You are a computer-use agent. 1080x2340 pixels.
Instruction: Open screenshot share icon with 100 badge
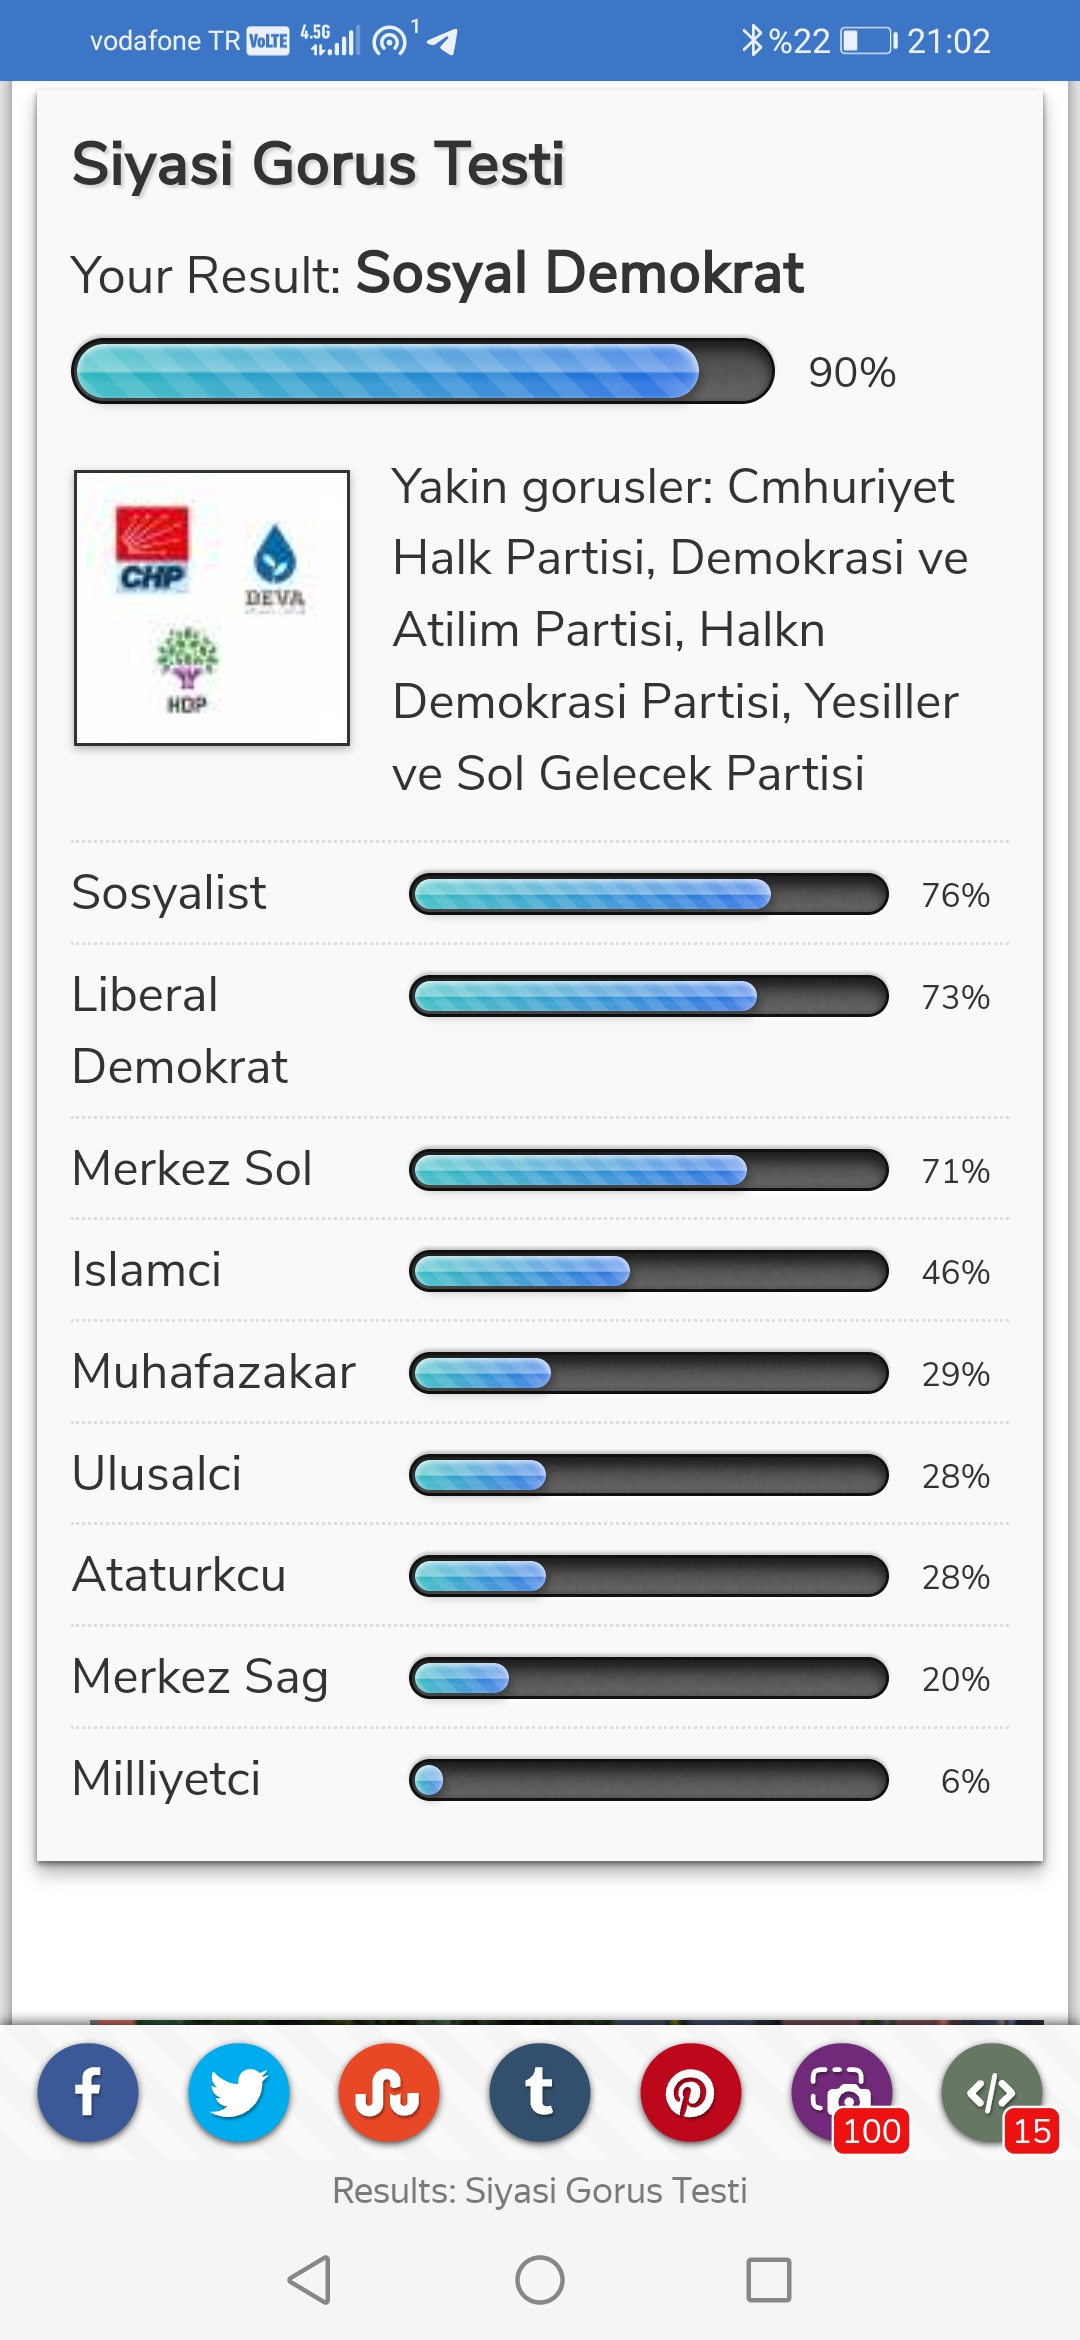coord(842,2092)
